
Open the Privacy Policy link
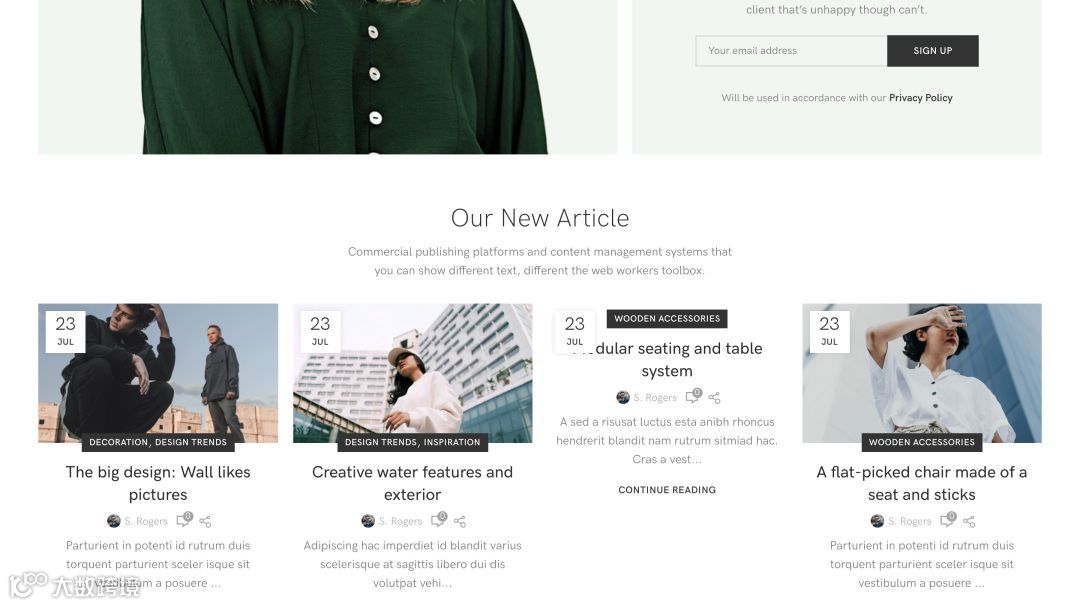(920, 98)
